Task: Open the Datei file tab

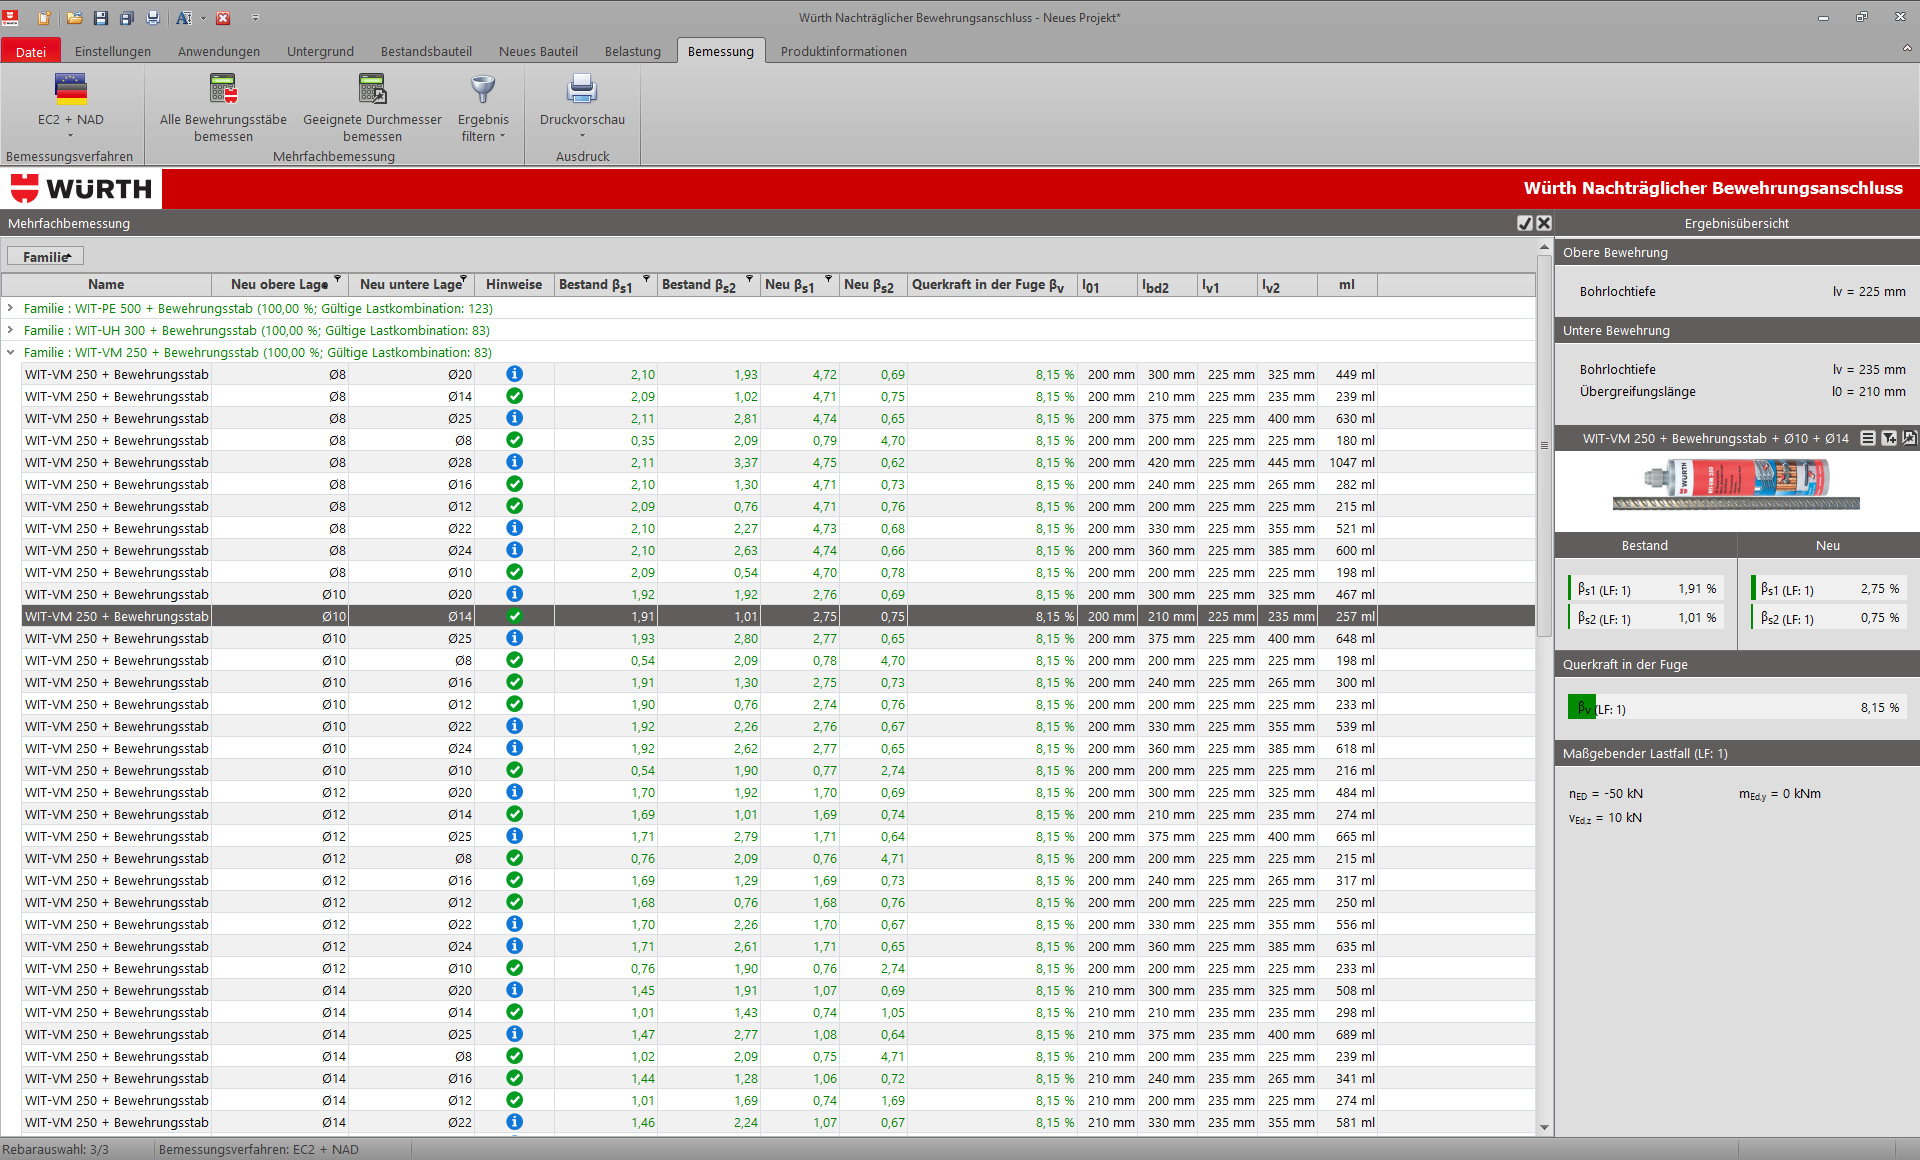Action: pos(31,51)
